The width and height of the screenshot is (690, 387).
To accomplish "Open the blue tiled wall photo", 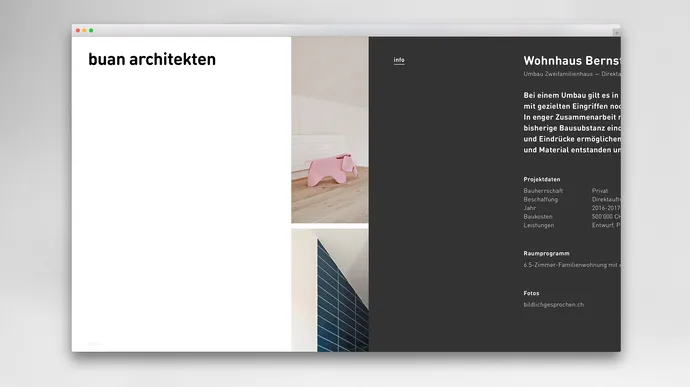I will coord(330,290).
